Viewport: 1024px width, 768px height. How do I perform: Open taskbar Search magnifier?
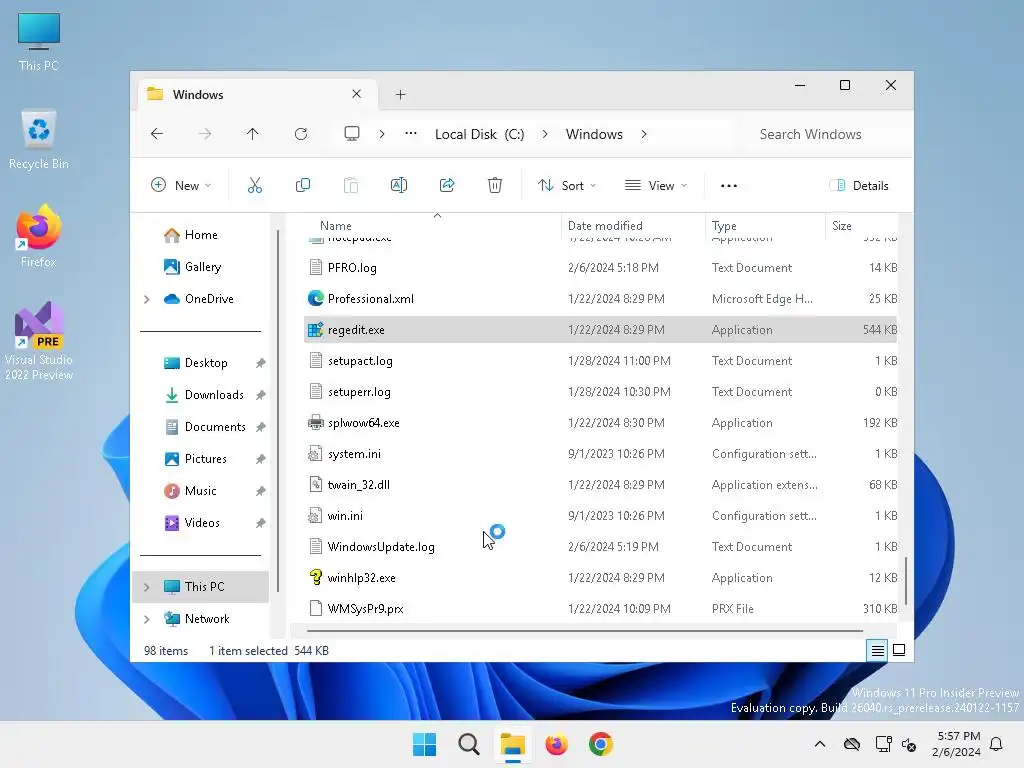[469, 744]
